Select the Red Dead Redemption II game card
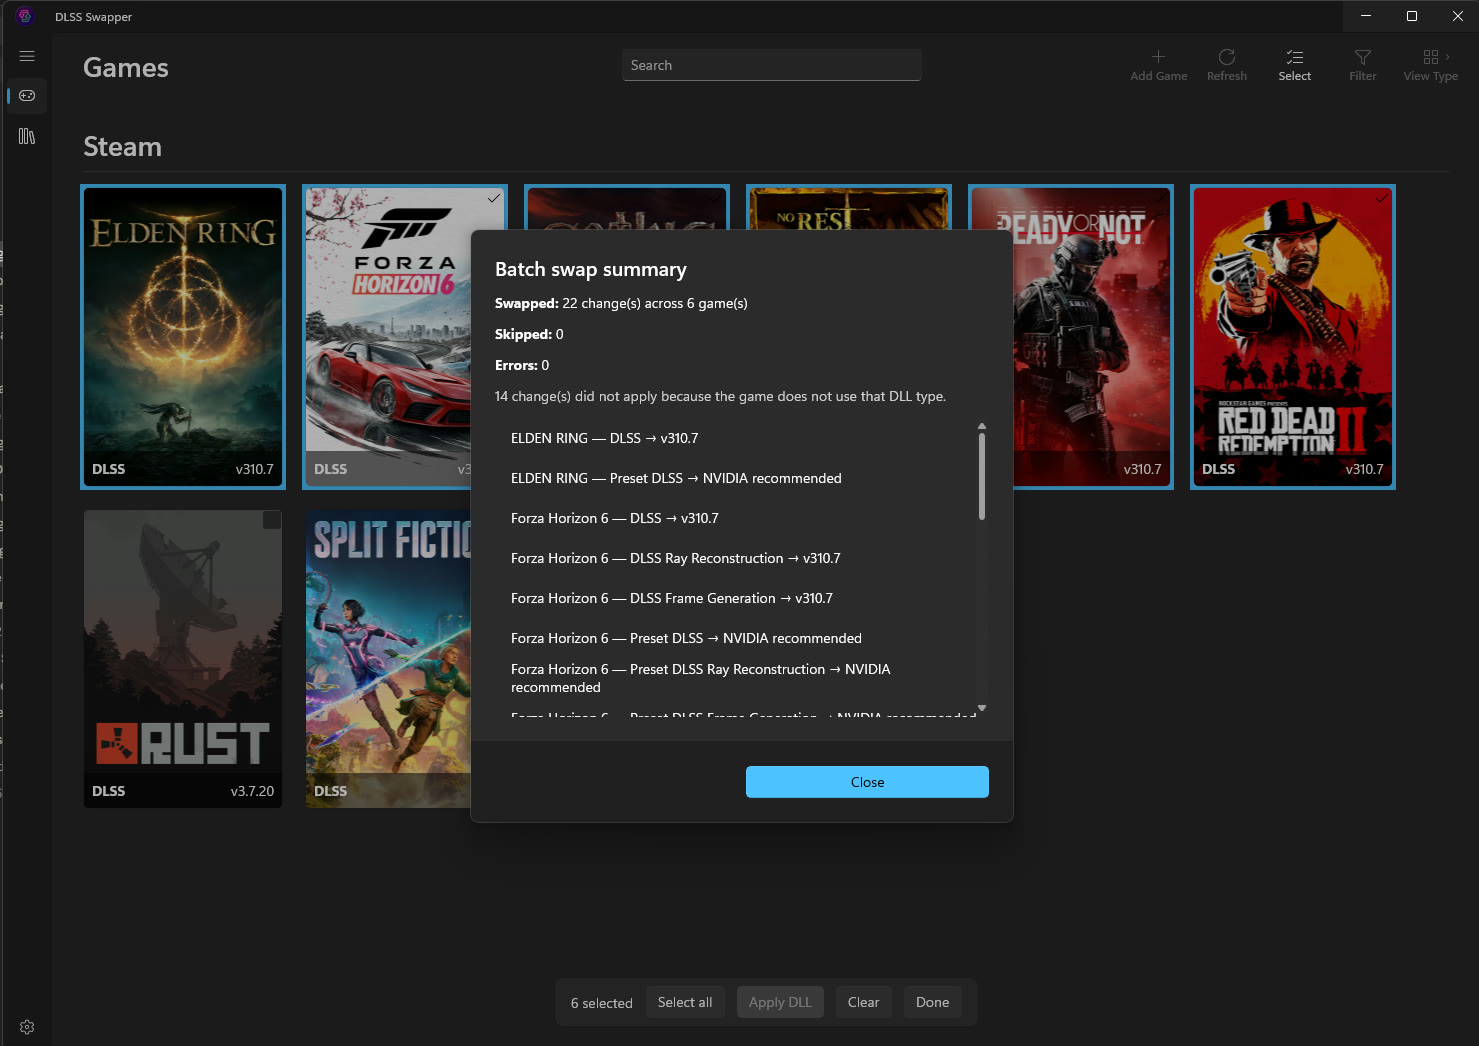The height and width of the screenshot is (1046, 1479). pyautogui.click(x=1293, y=337)
